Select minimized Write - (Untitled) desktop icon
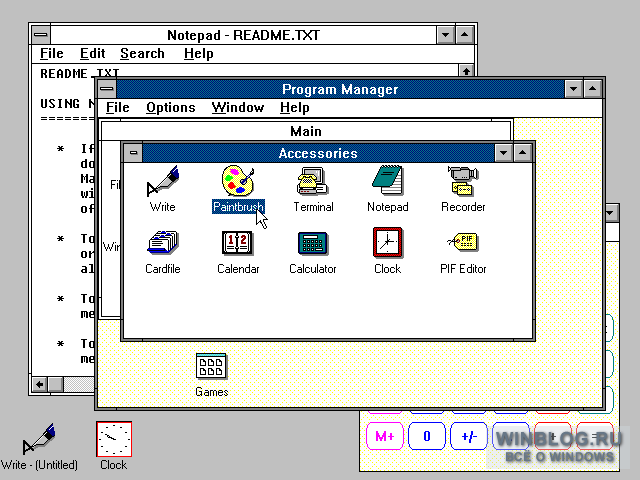640x480 pixels. tap(39, 447)
